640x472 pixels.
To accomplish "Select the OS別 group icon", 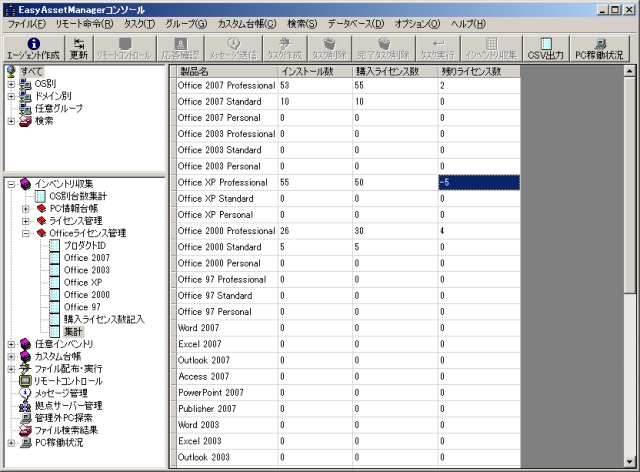I will [x=25, y=84].
